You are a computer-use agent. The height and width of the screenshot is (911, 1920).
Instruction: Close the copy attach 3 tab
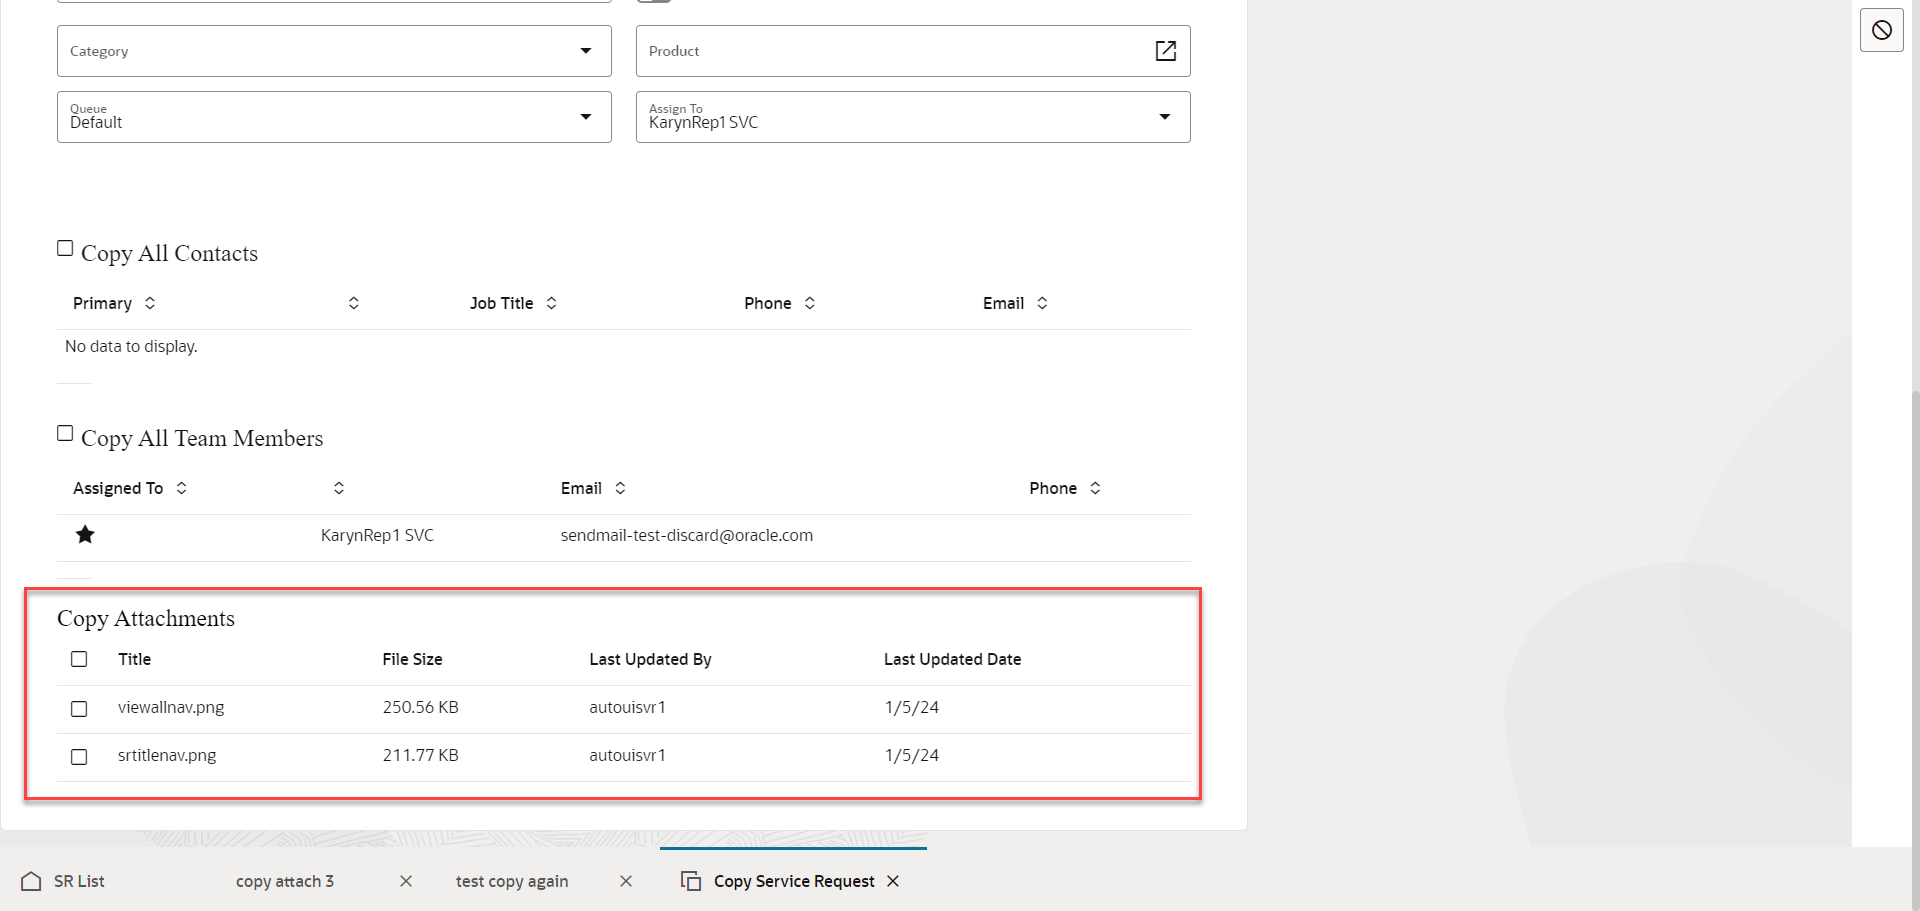pos(406,881)
